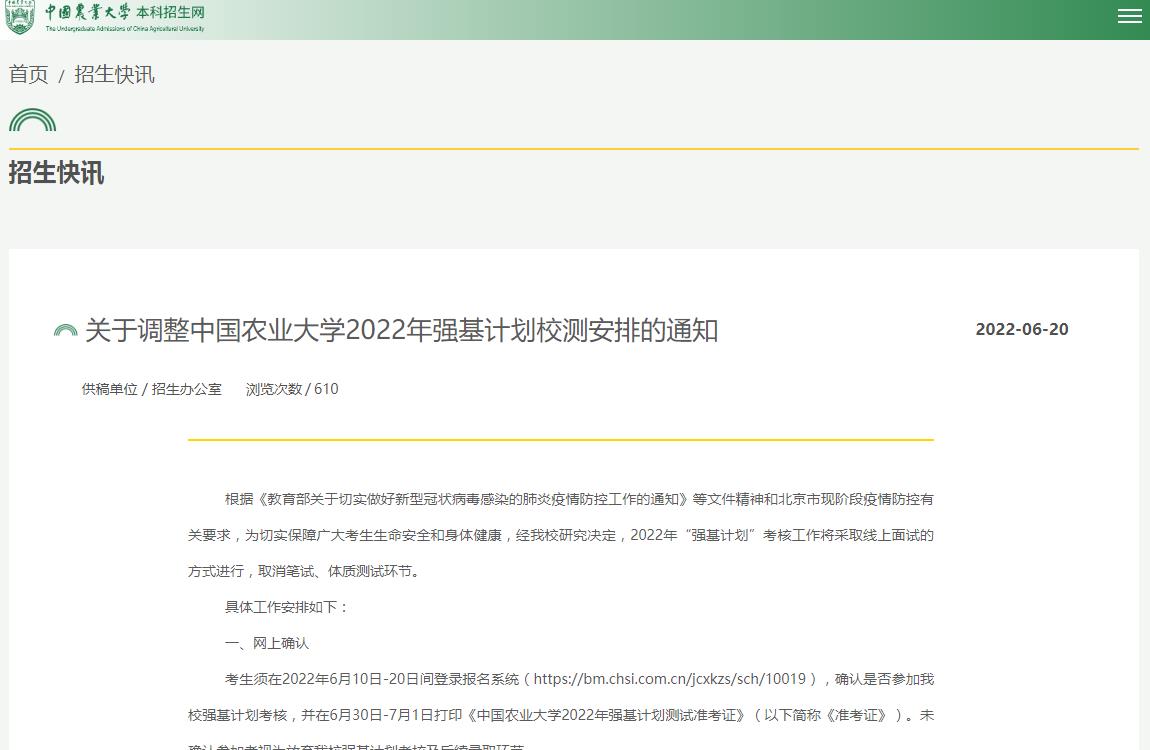Screen dimensions: 1150x750
Task: Click English subtitle under site logo
Action: (x=125, y=29)
